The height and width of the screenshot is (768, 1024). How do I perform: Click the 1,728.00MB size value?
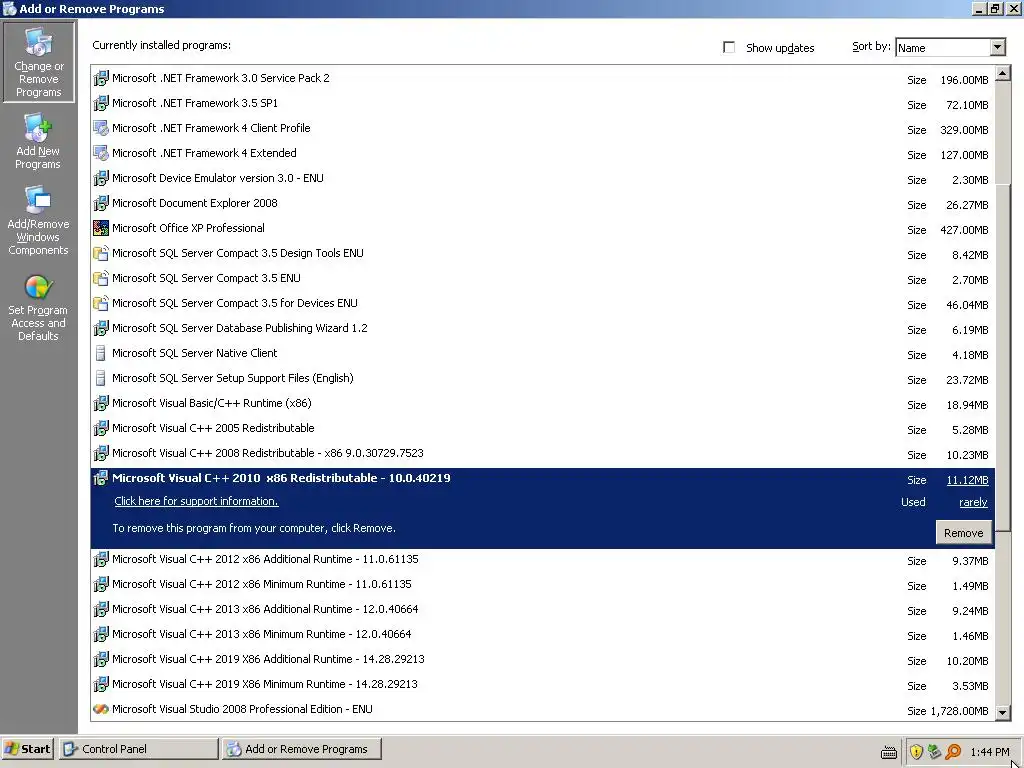click(959, 711)
